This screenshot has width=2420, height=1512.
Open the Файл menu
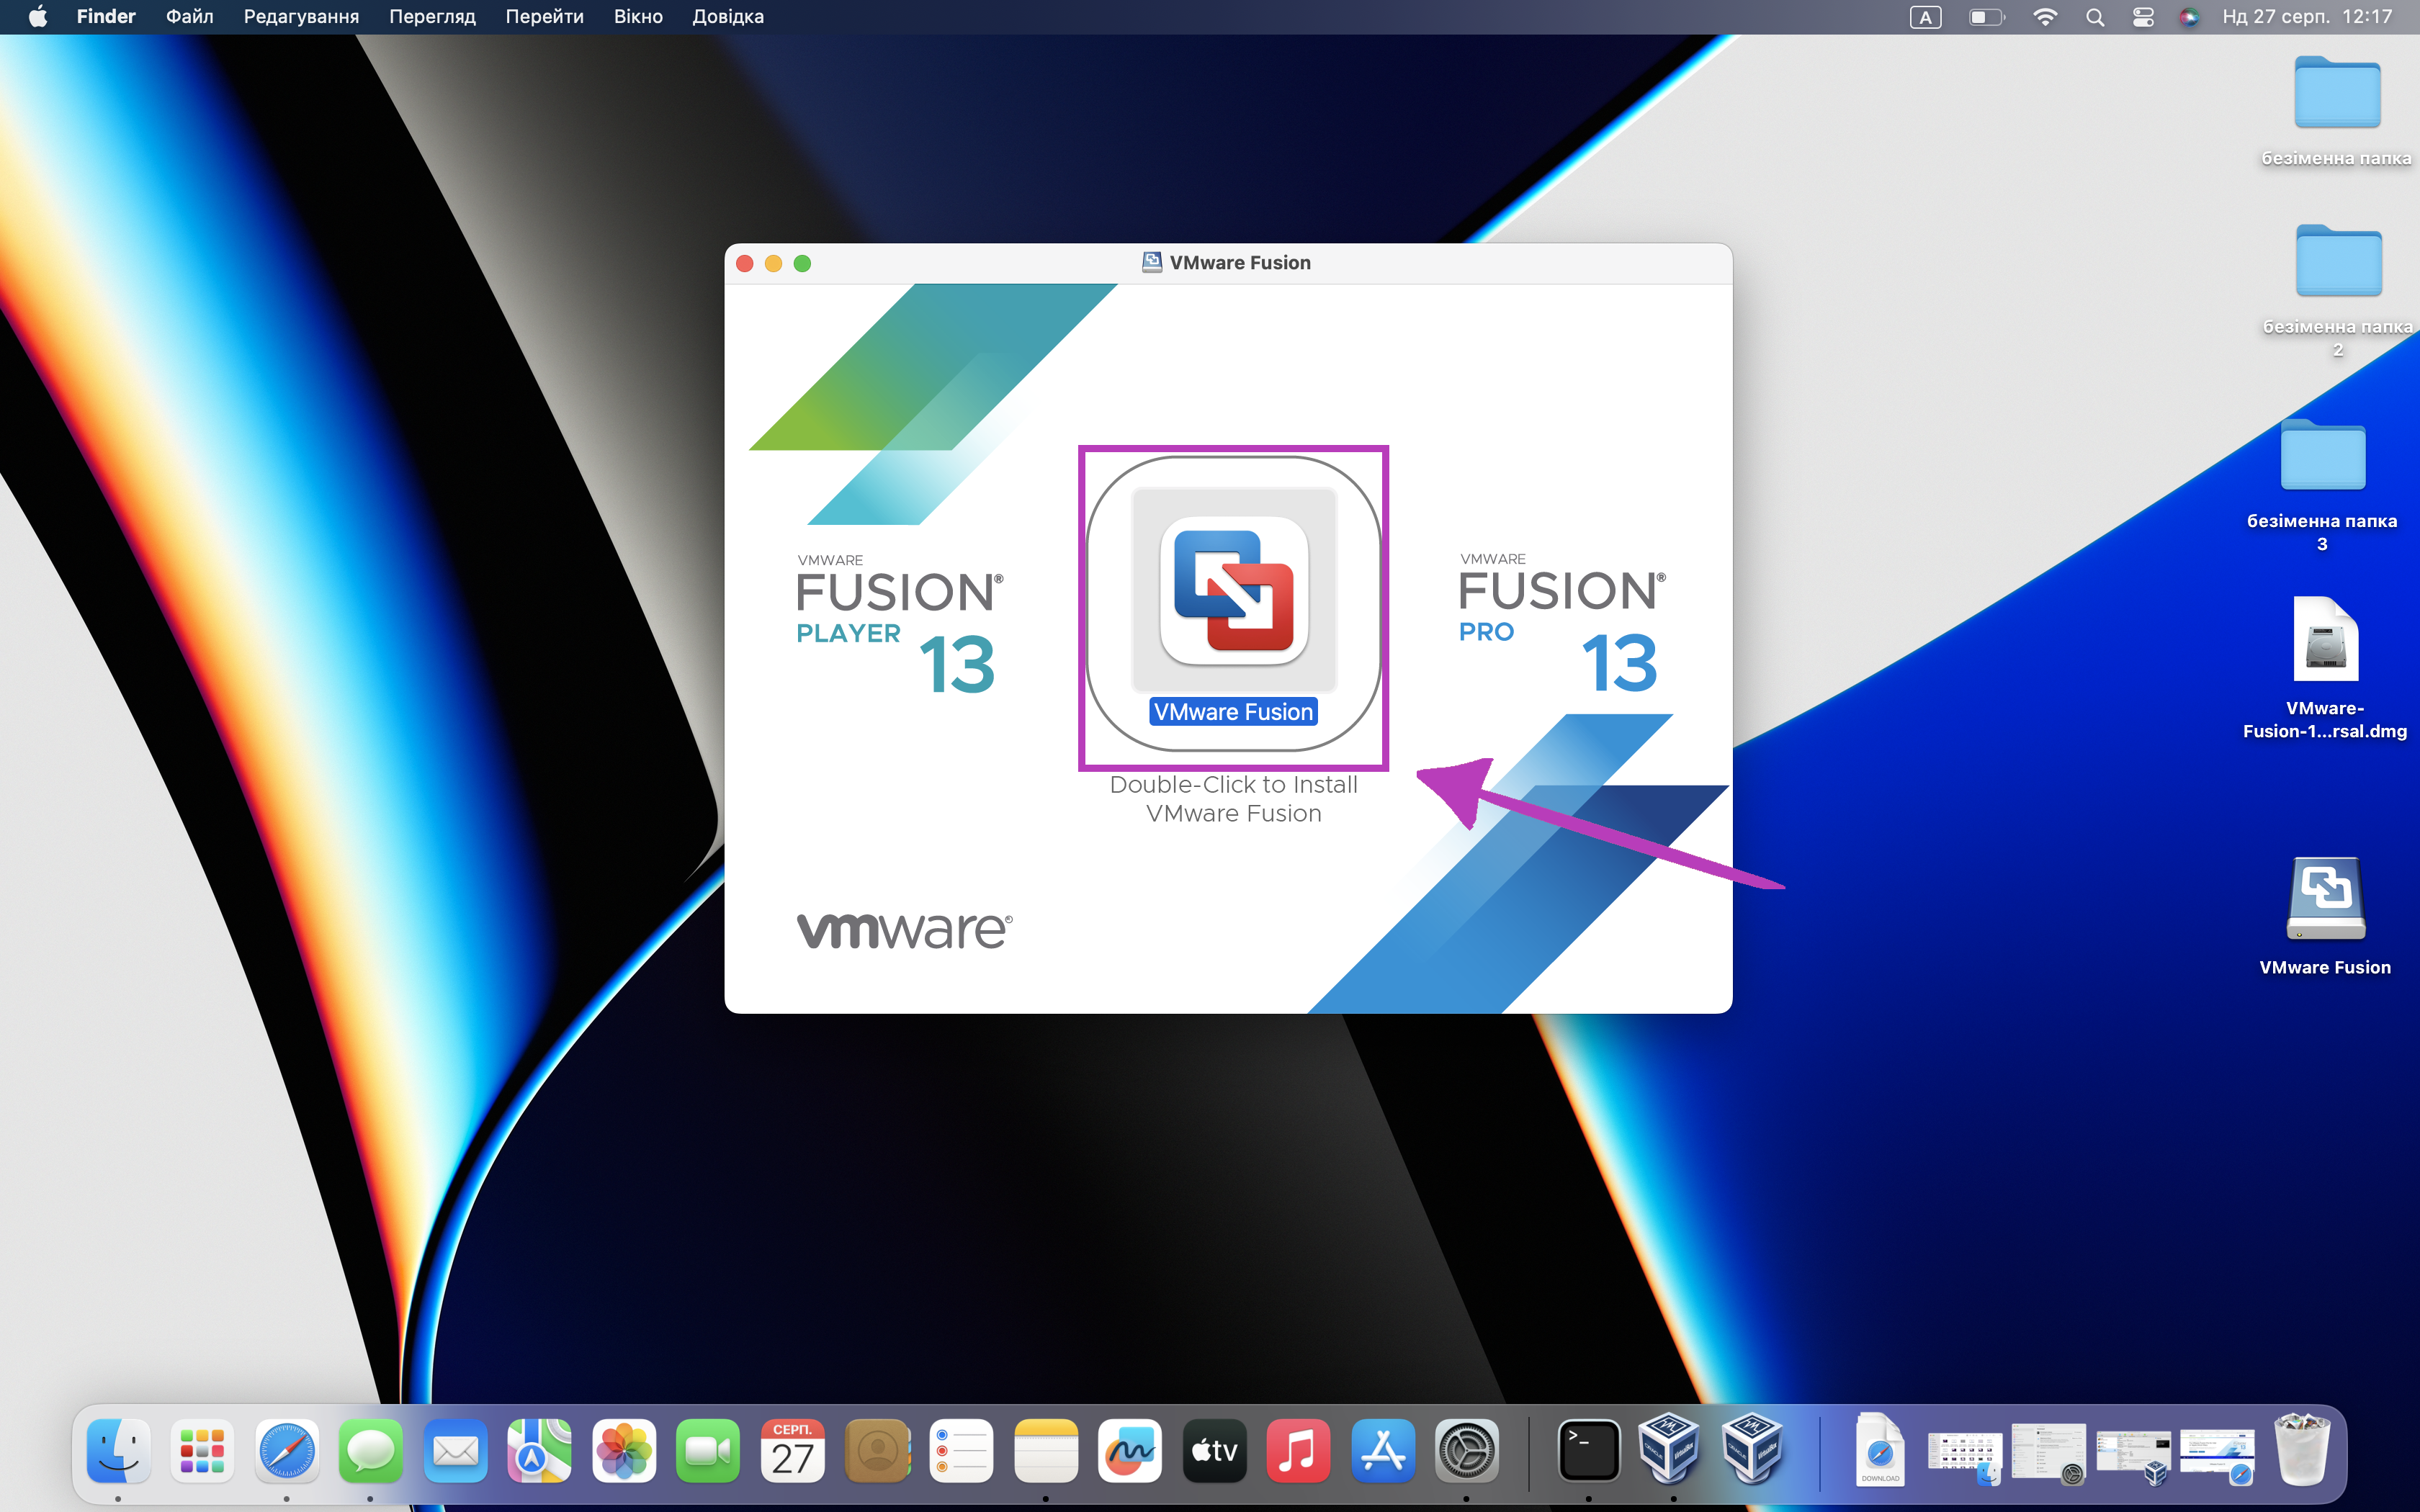pos(190,17)
